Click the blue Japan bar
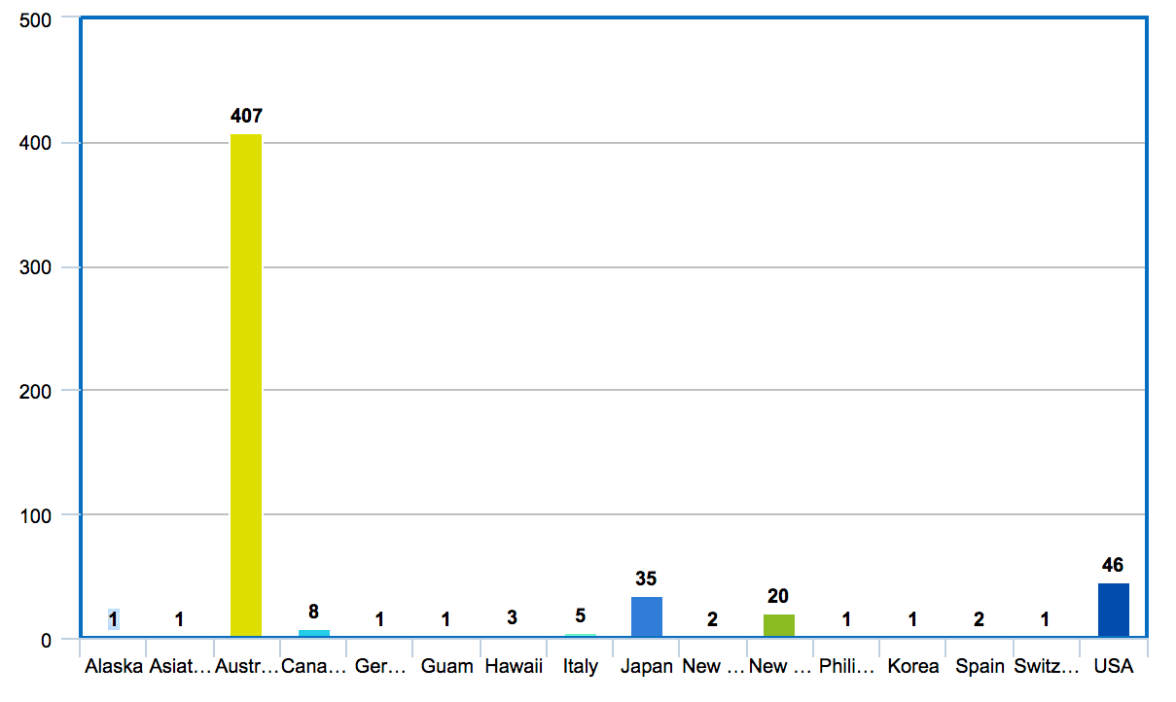1176x702 pixels. [646, 617]
